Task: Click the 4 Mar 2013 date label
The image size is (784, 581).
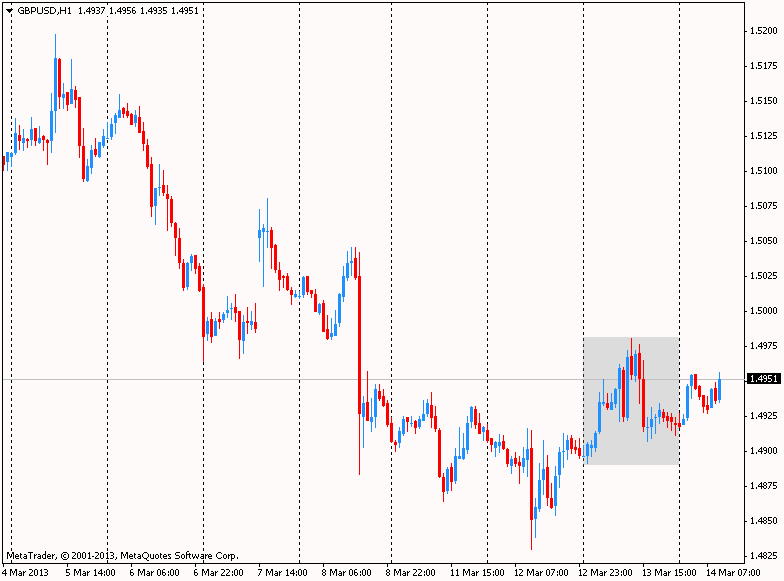Action: [x=25, y=572]
